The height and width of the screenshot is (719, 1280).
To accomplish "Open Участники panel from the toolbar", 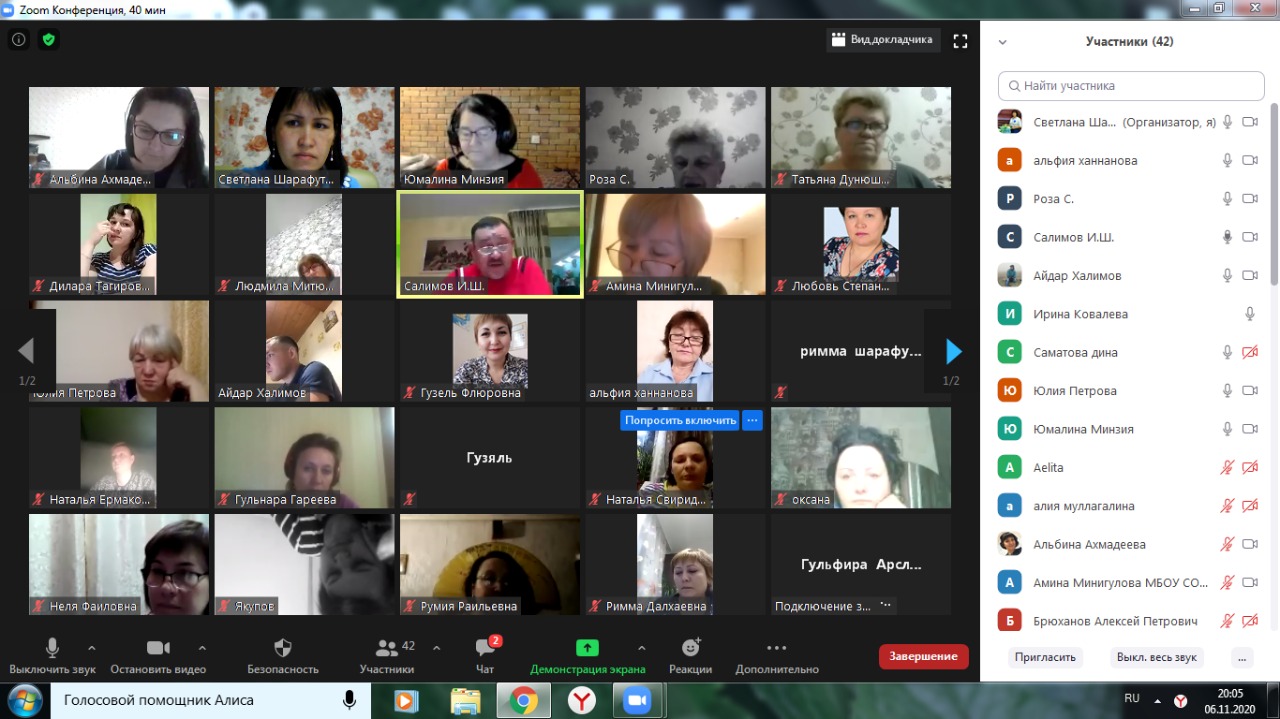I will (x=387, y=648).
